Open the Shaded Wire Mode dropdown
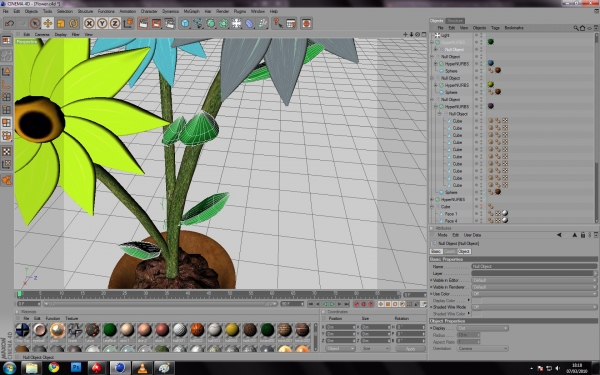Viewport: 600px width, 375px height. pos(534,307)
